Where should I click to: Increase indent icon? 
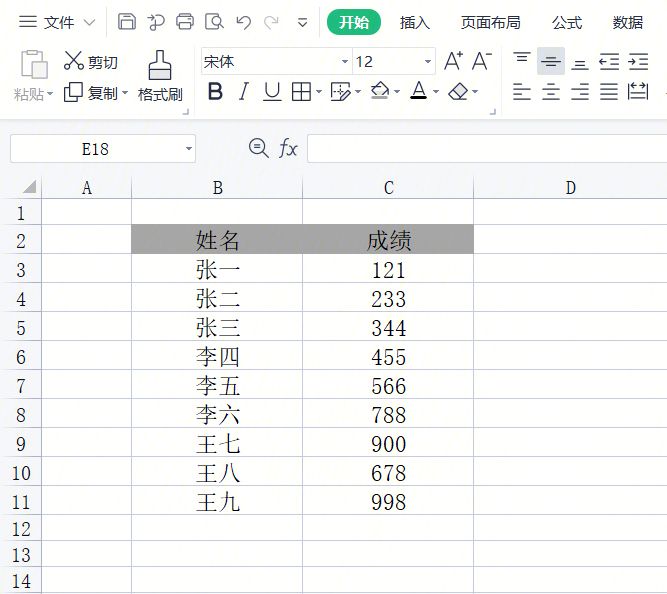638,62
